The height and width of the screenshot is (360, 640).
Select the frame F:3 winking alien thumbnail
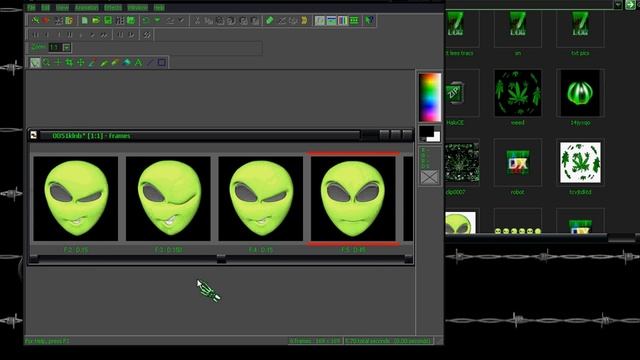168,198
